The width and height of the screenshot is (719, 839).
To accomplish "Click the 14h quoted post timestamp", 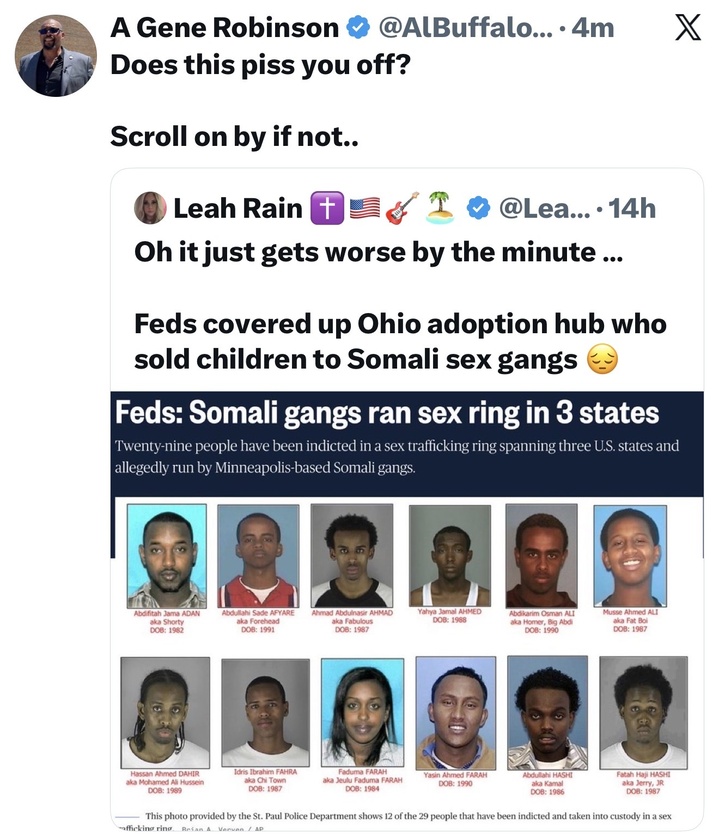I will [632, 207].
